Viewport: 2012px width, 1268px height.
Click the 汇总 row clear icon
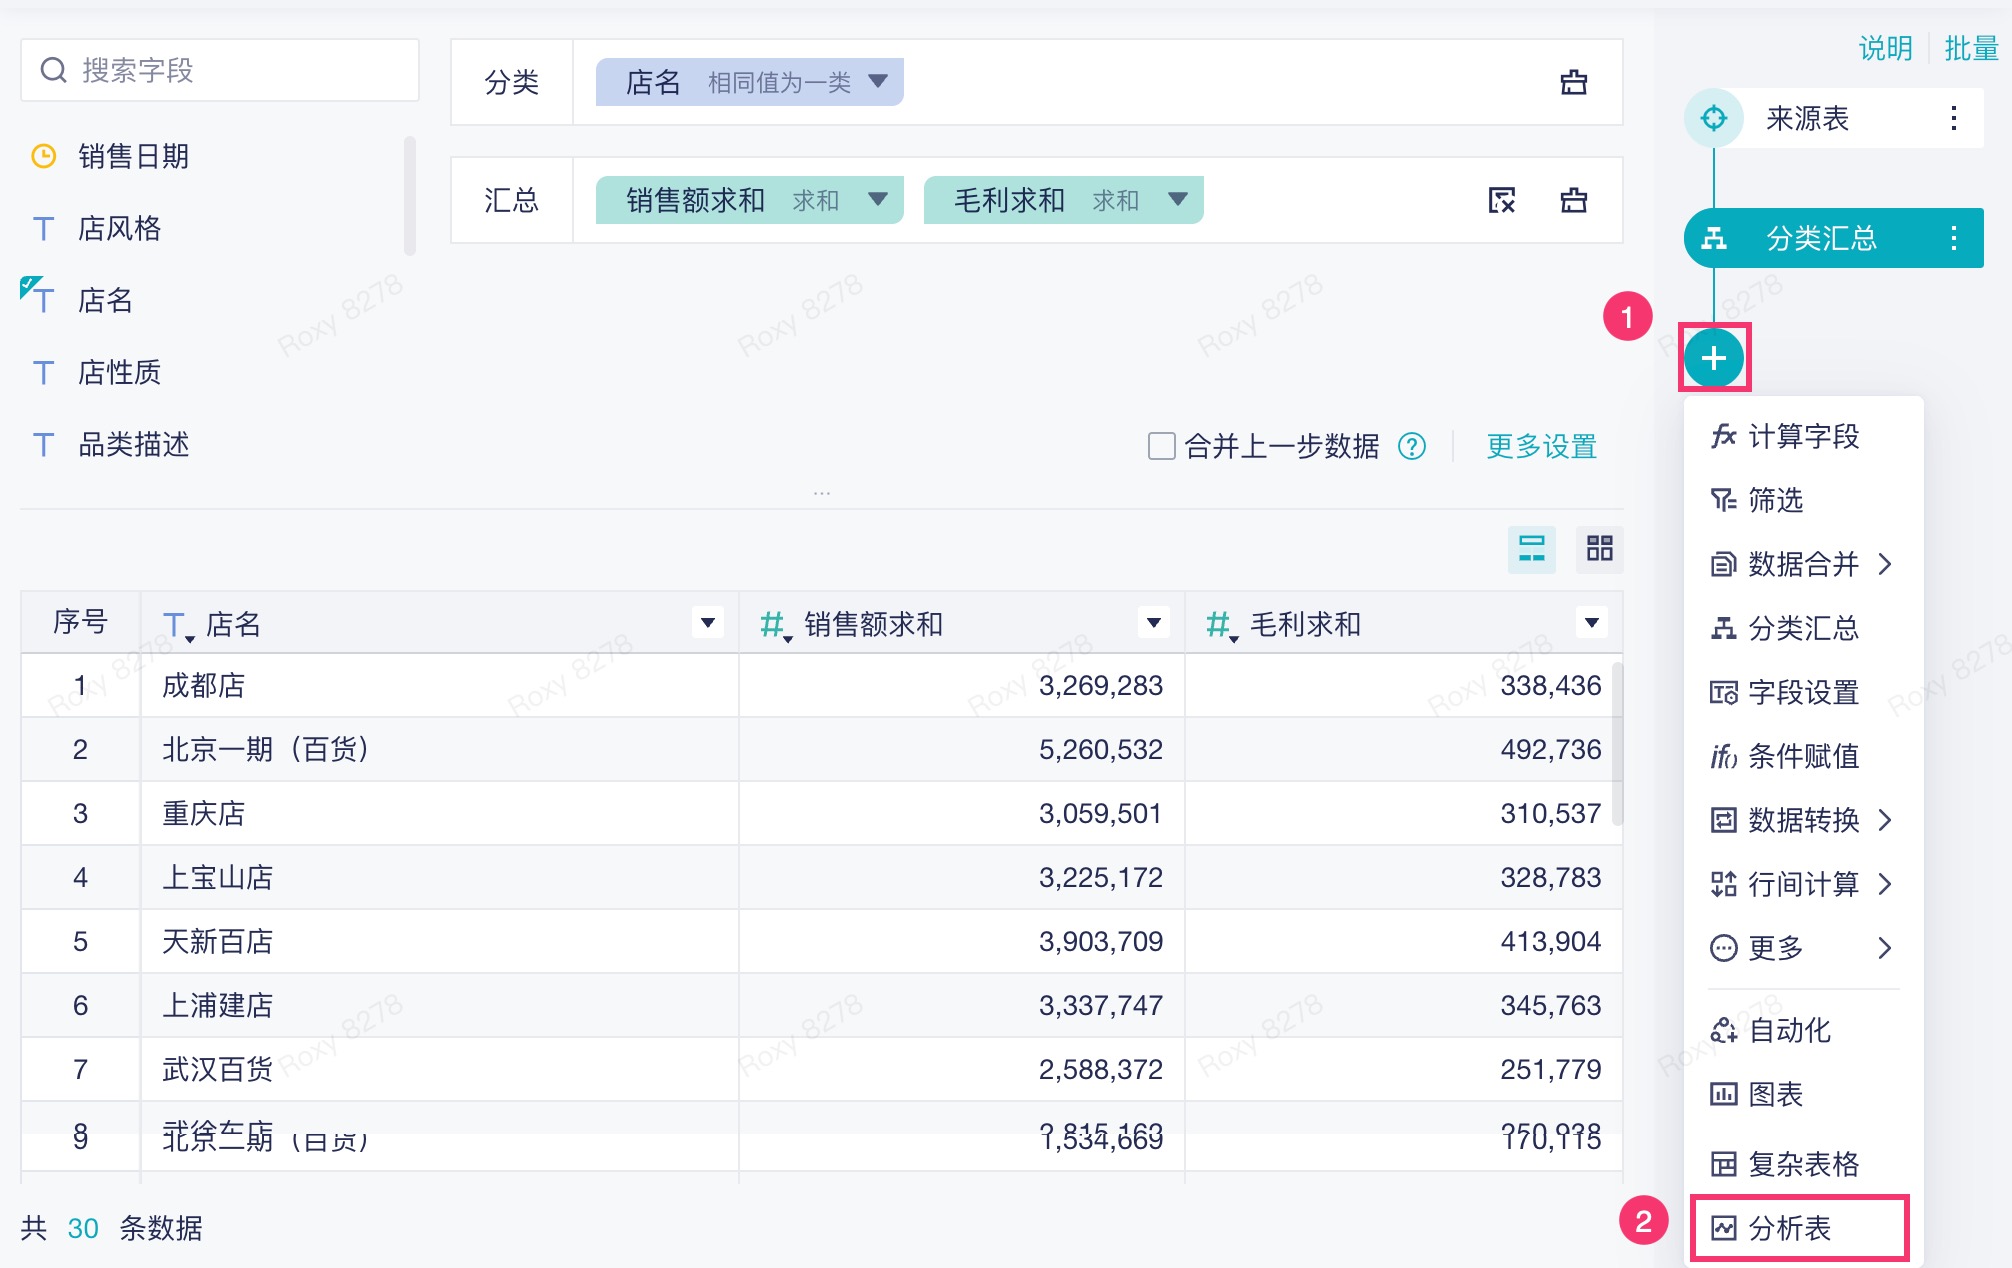point(1573,200)
